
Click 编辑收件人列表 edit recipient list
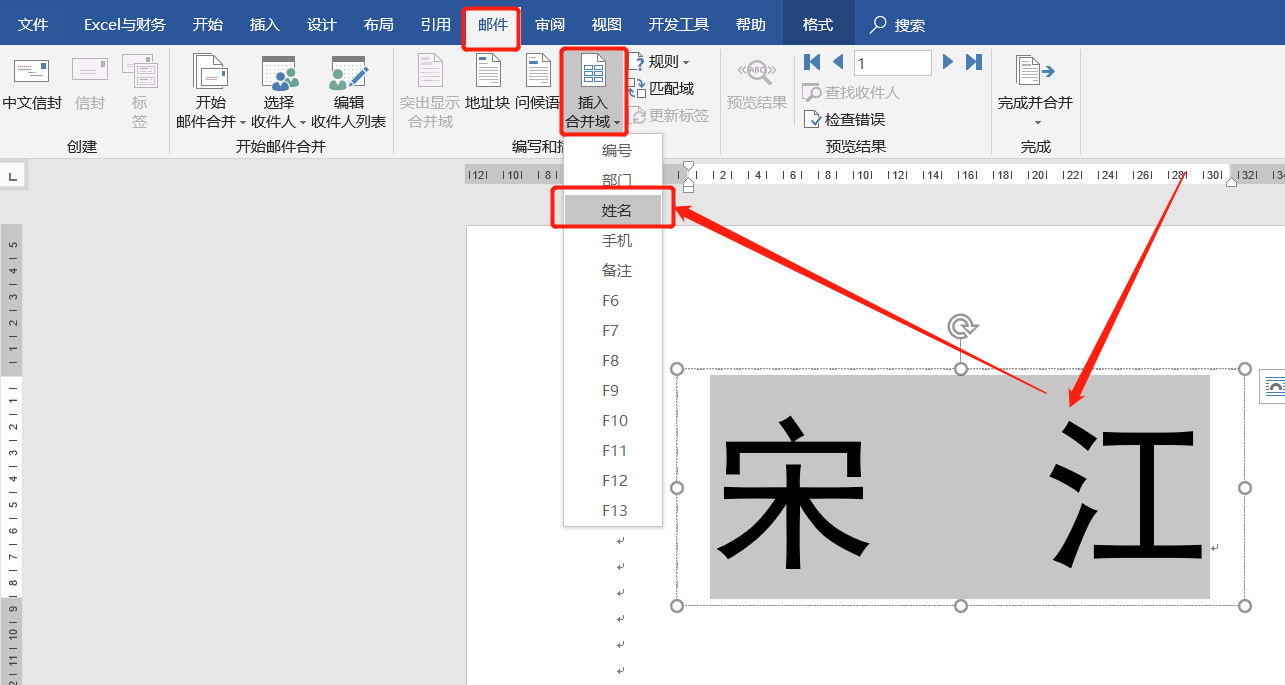[x=348, y=92]
